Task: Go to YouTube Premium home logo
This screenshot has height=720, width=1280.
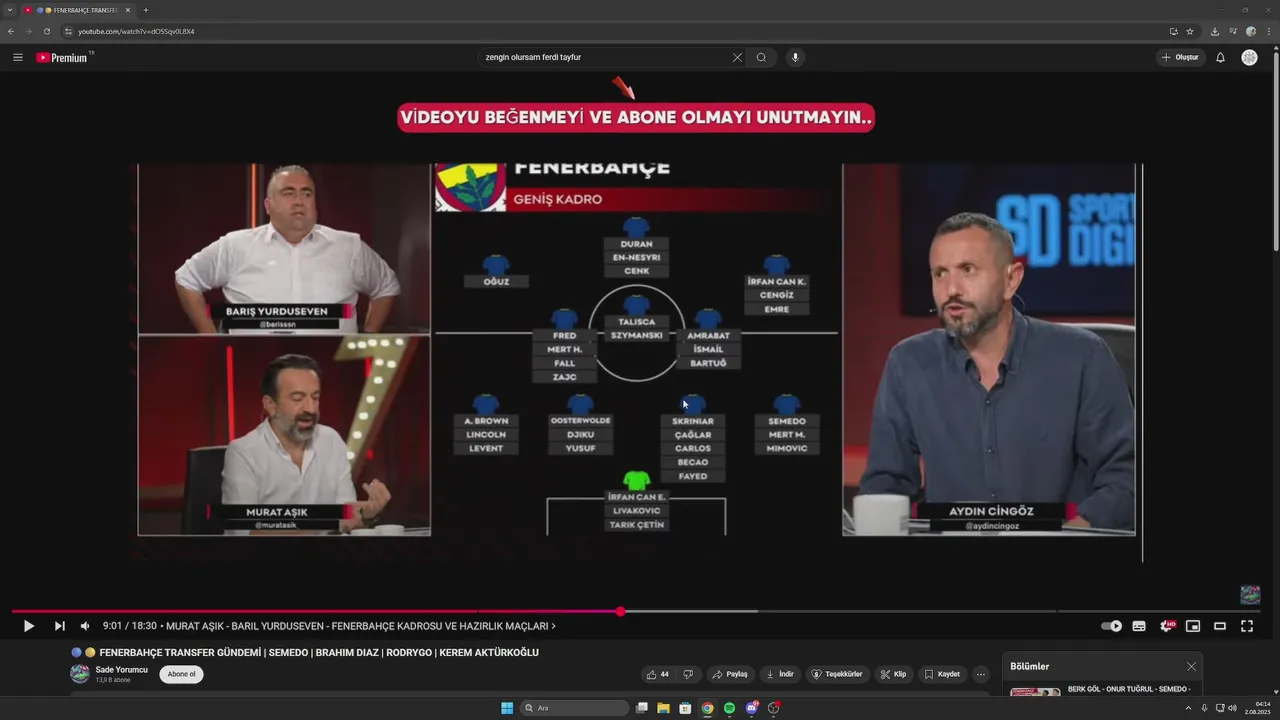Action: point(62,58)
